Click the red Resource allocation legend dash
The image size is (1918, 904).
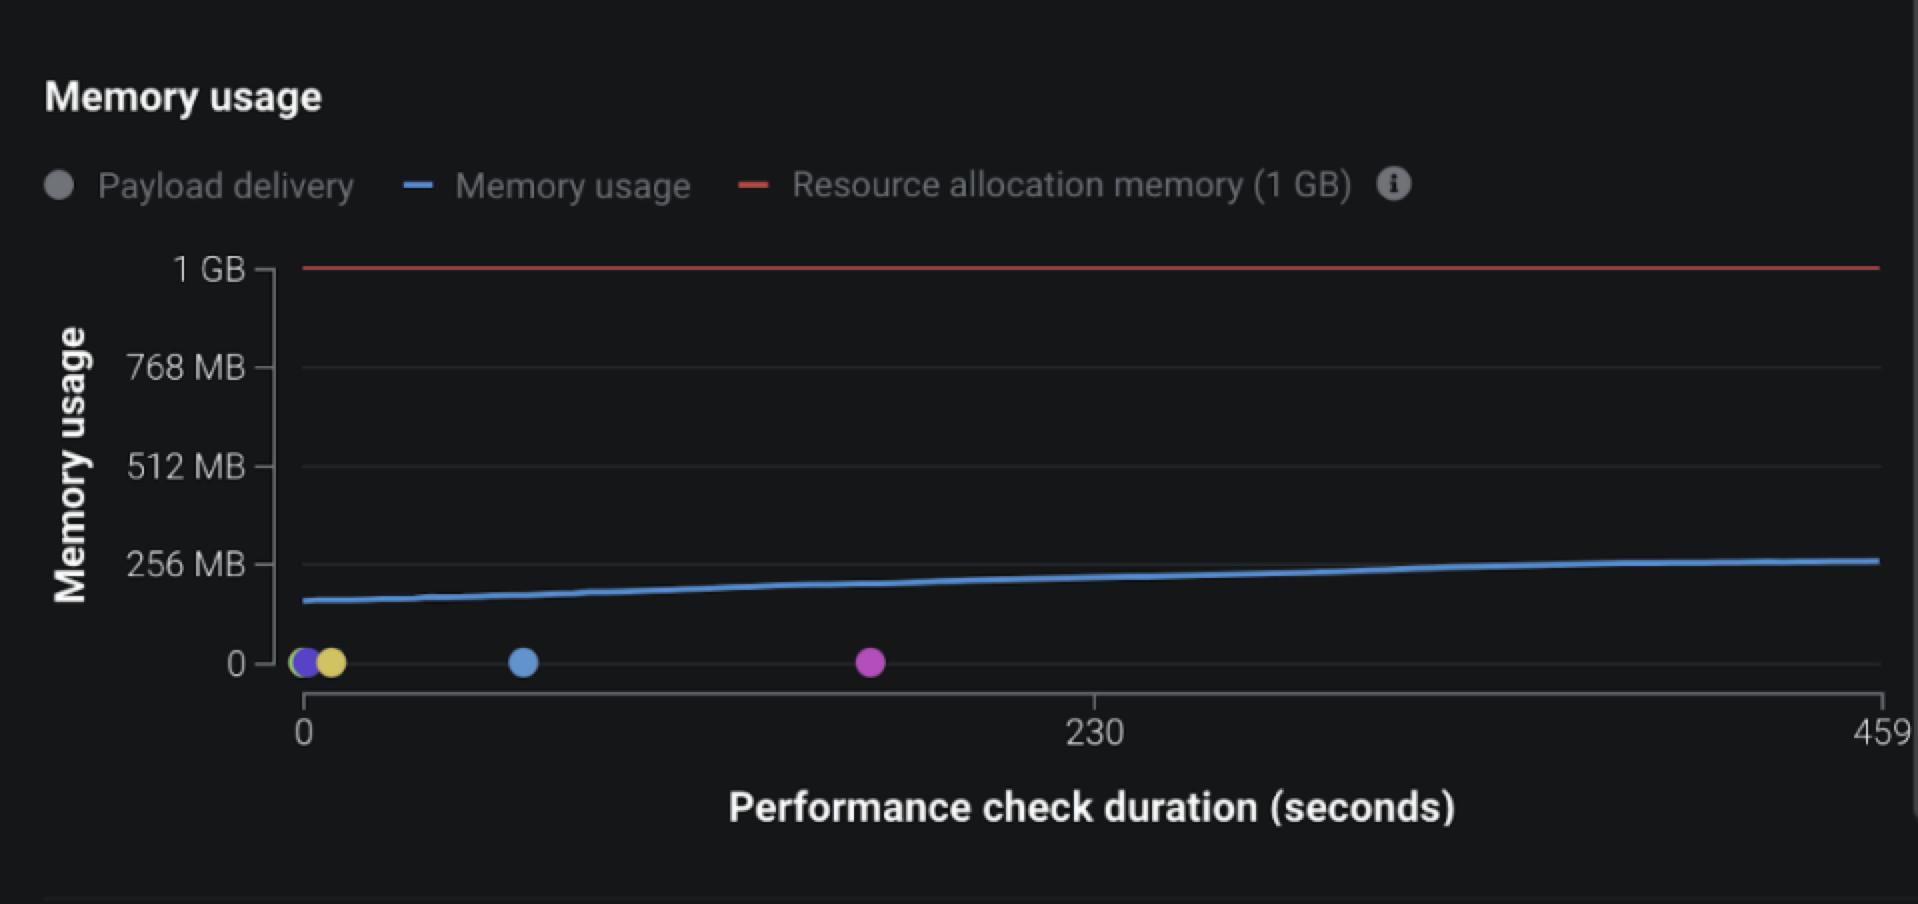(x=753, y=185)
